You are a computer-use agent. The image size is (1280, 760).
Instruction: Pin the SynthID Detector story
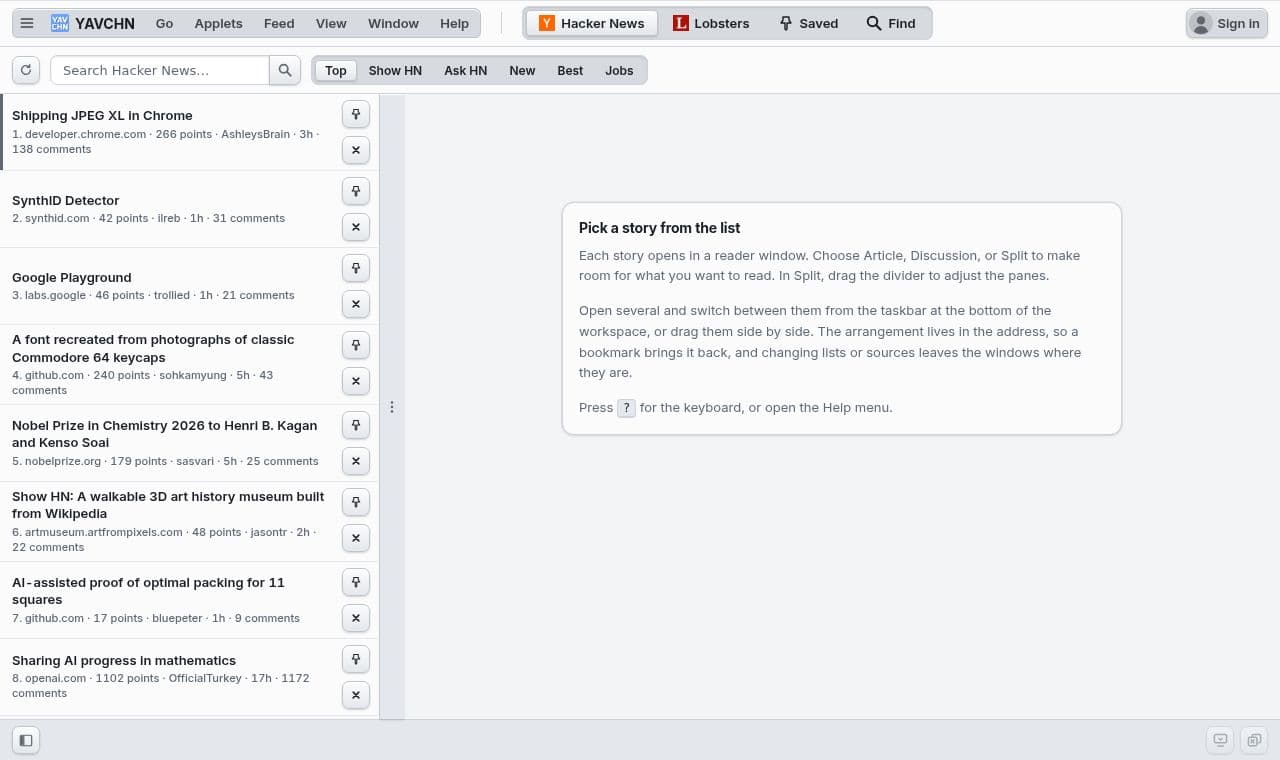(x=356, y=191)
